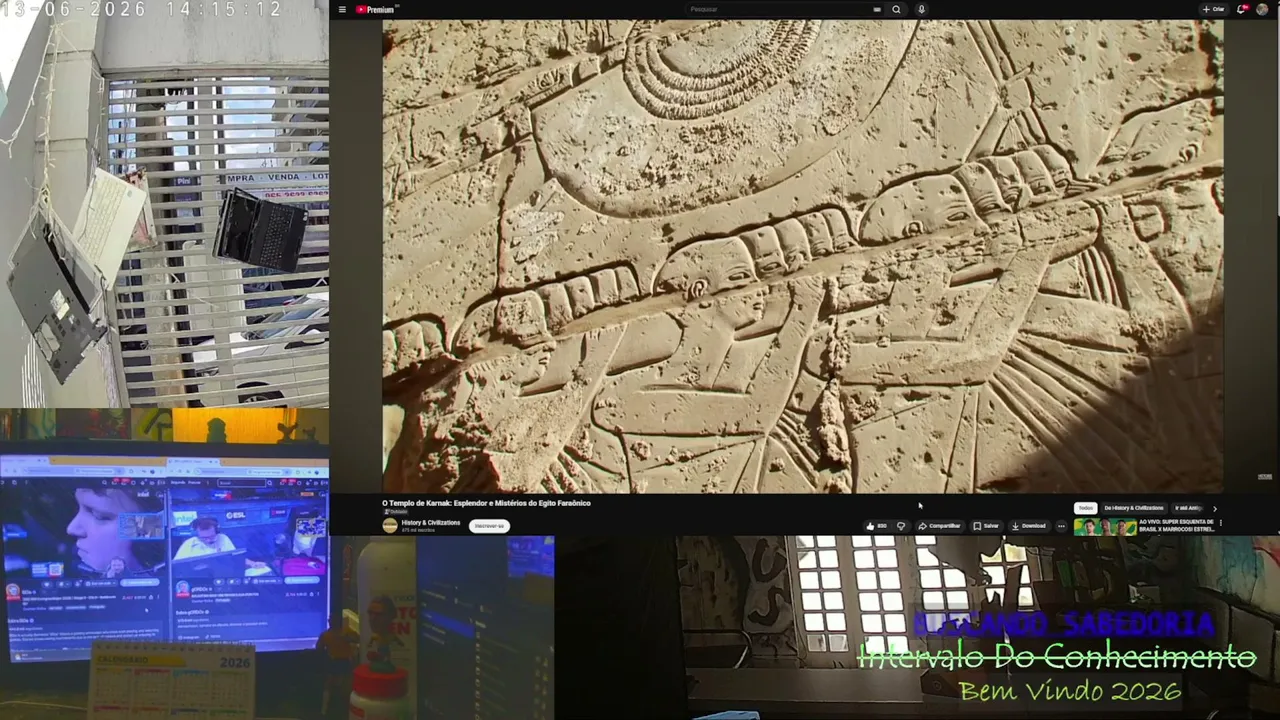Subscribe with the Inscrever-se button
The width and height of the screenshot is (1280, 720).
(489, 526)
